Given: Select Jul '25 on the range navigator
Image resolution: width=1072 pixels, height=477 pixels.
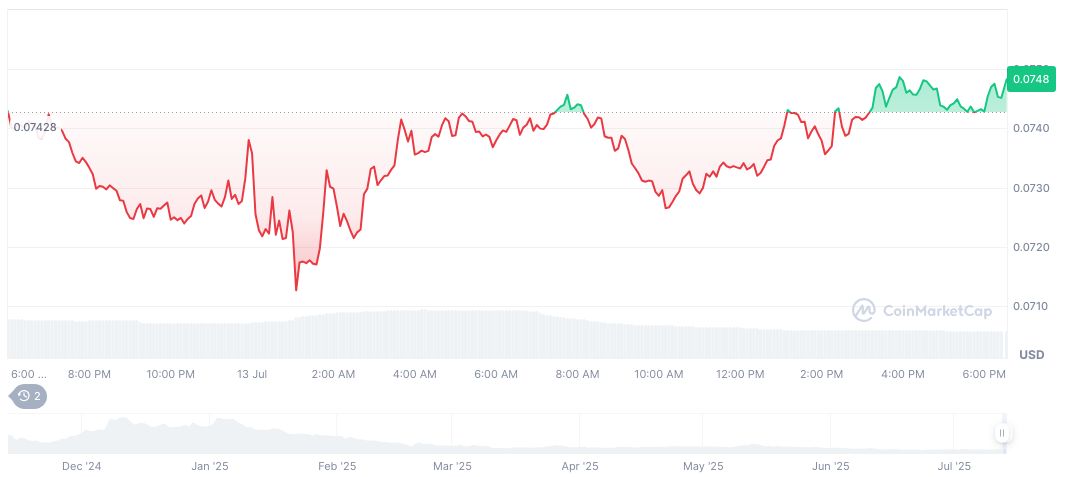Looking at the screenshot, I should pos(954,466).
